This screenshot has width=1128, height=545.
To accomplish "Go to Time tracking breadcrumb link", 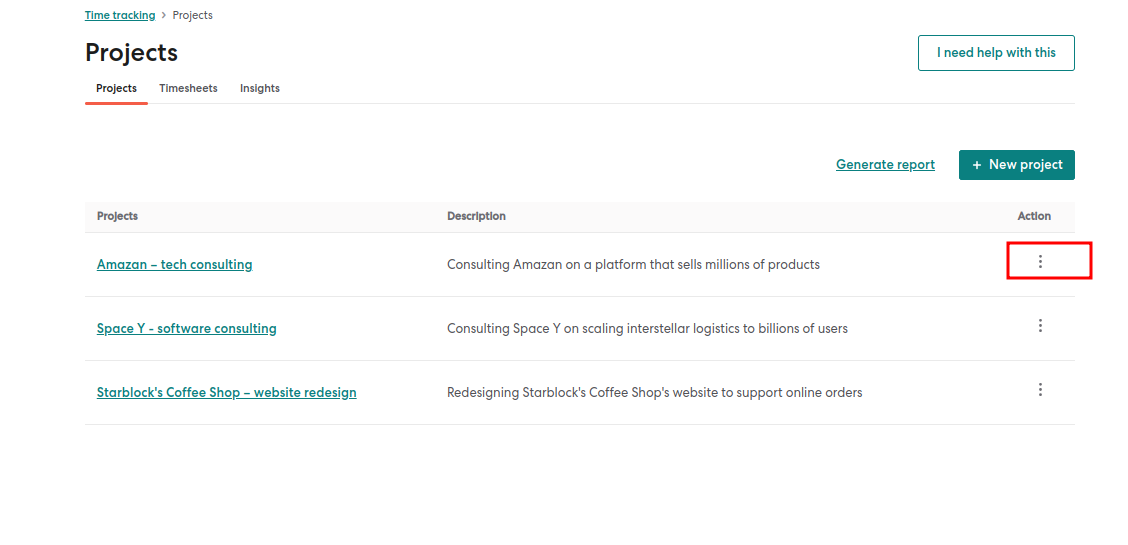I will coord(120,16).
